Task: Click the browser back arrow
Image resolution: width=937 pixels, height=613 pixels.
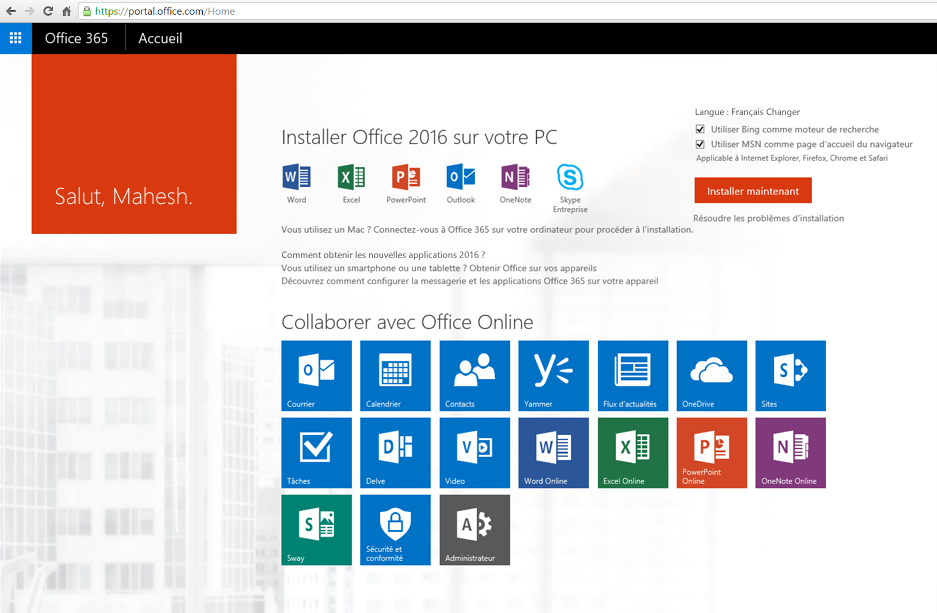Action: click(x=11, y=11)
